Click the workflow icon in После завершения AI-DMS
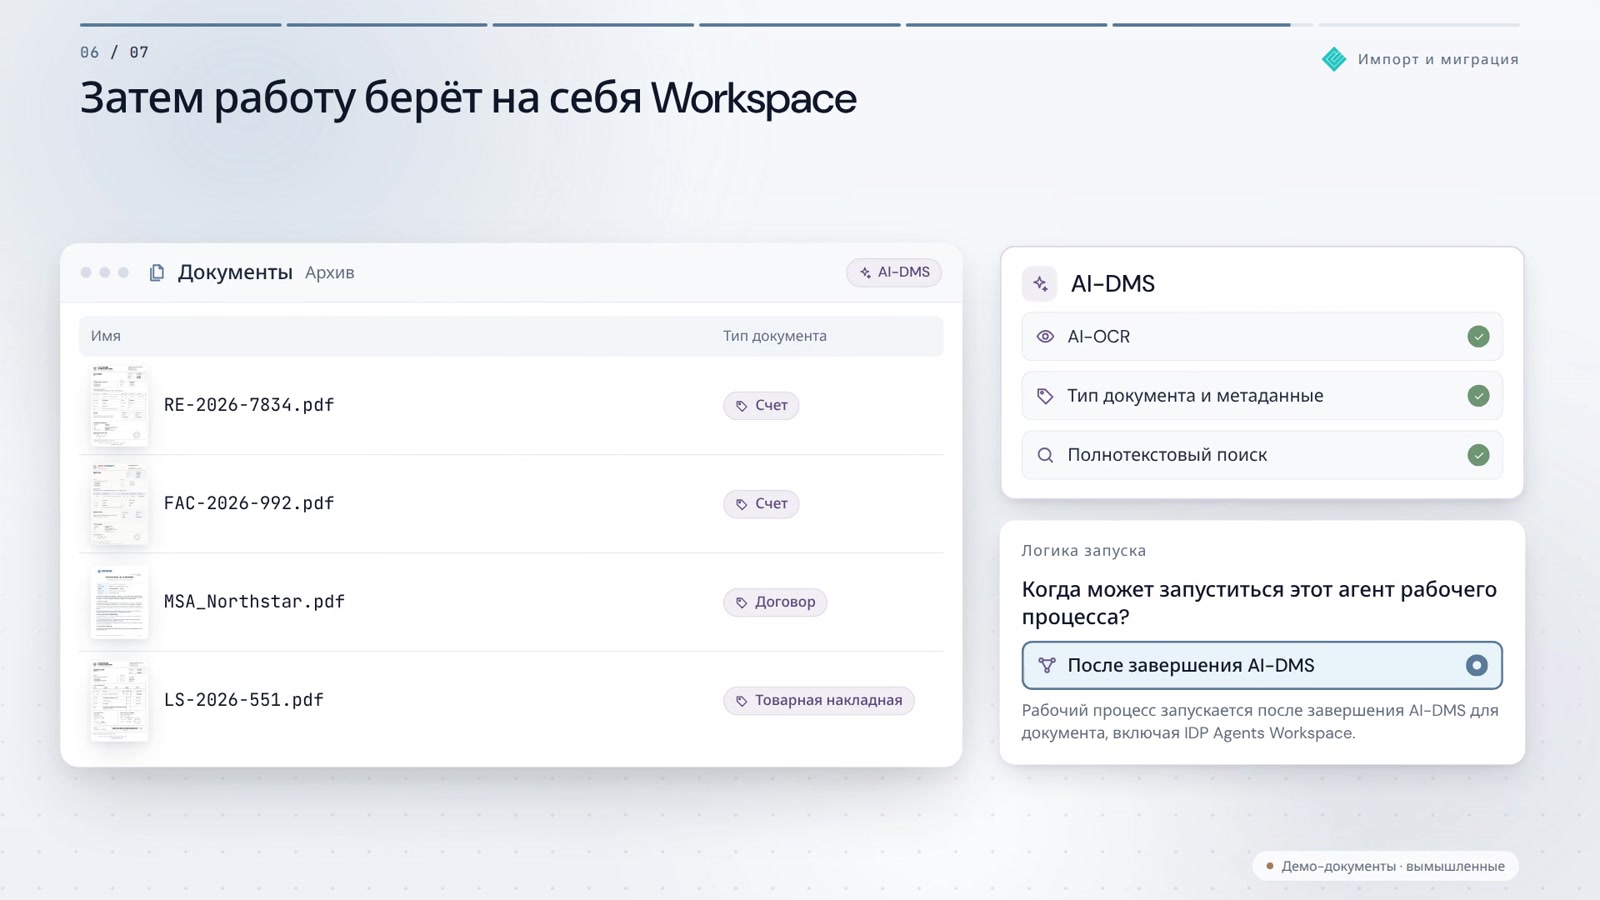This screenshot has height=900, width=1600. (1046, 666)
